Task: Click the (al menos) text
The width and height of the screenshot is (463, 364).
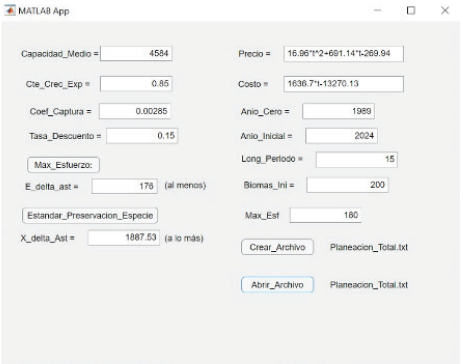Action: tap(185, 185)
